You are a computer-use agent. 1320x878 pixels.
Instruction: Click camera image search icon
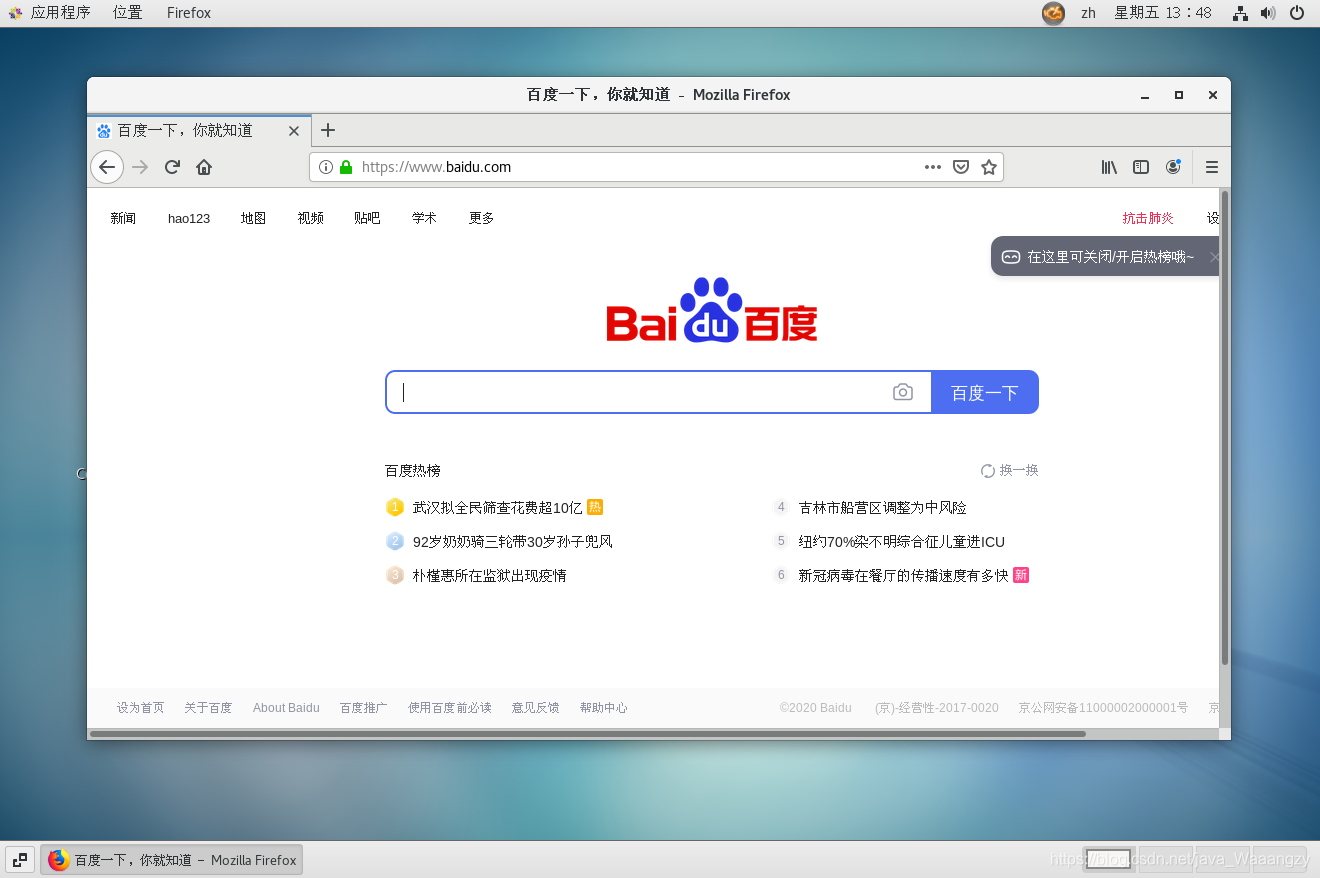coord(903,392)
